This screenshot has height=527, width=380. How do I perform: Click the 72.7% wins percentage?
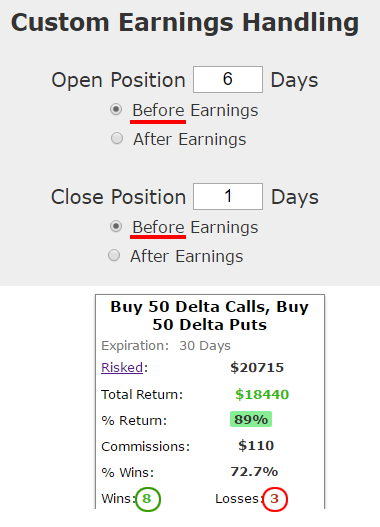pos(254,472)
